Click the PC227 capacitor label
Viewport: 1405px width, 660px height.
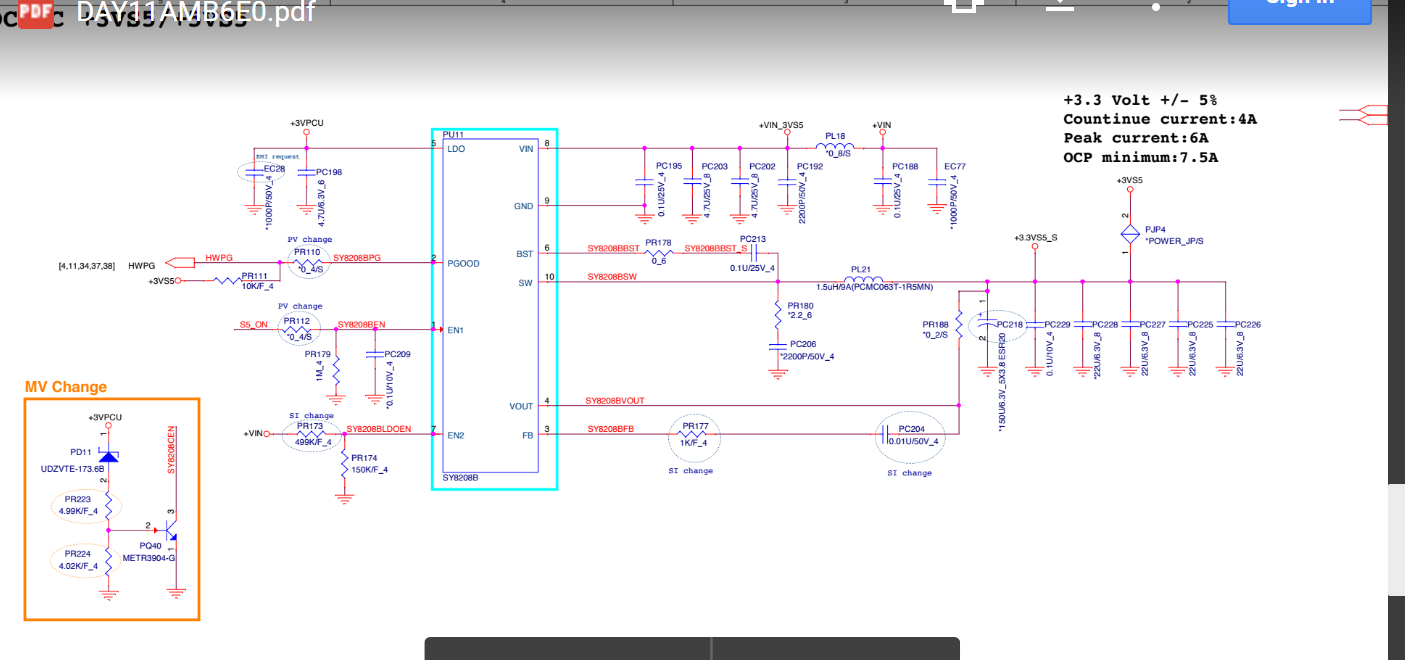click(1152, 325)
